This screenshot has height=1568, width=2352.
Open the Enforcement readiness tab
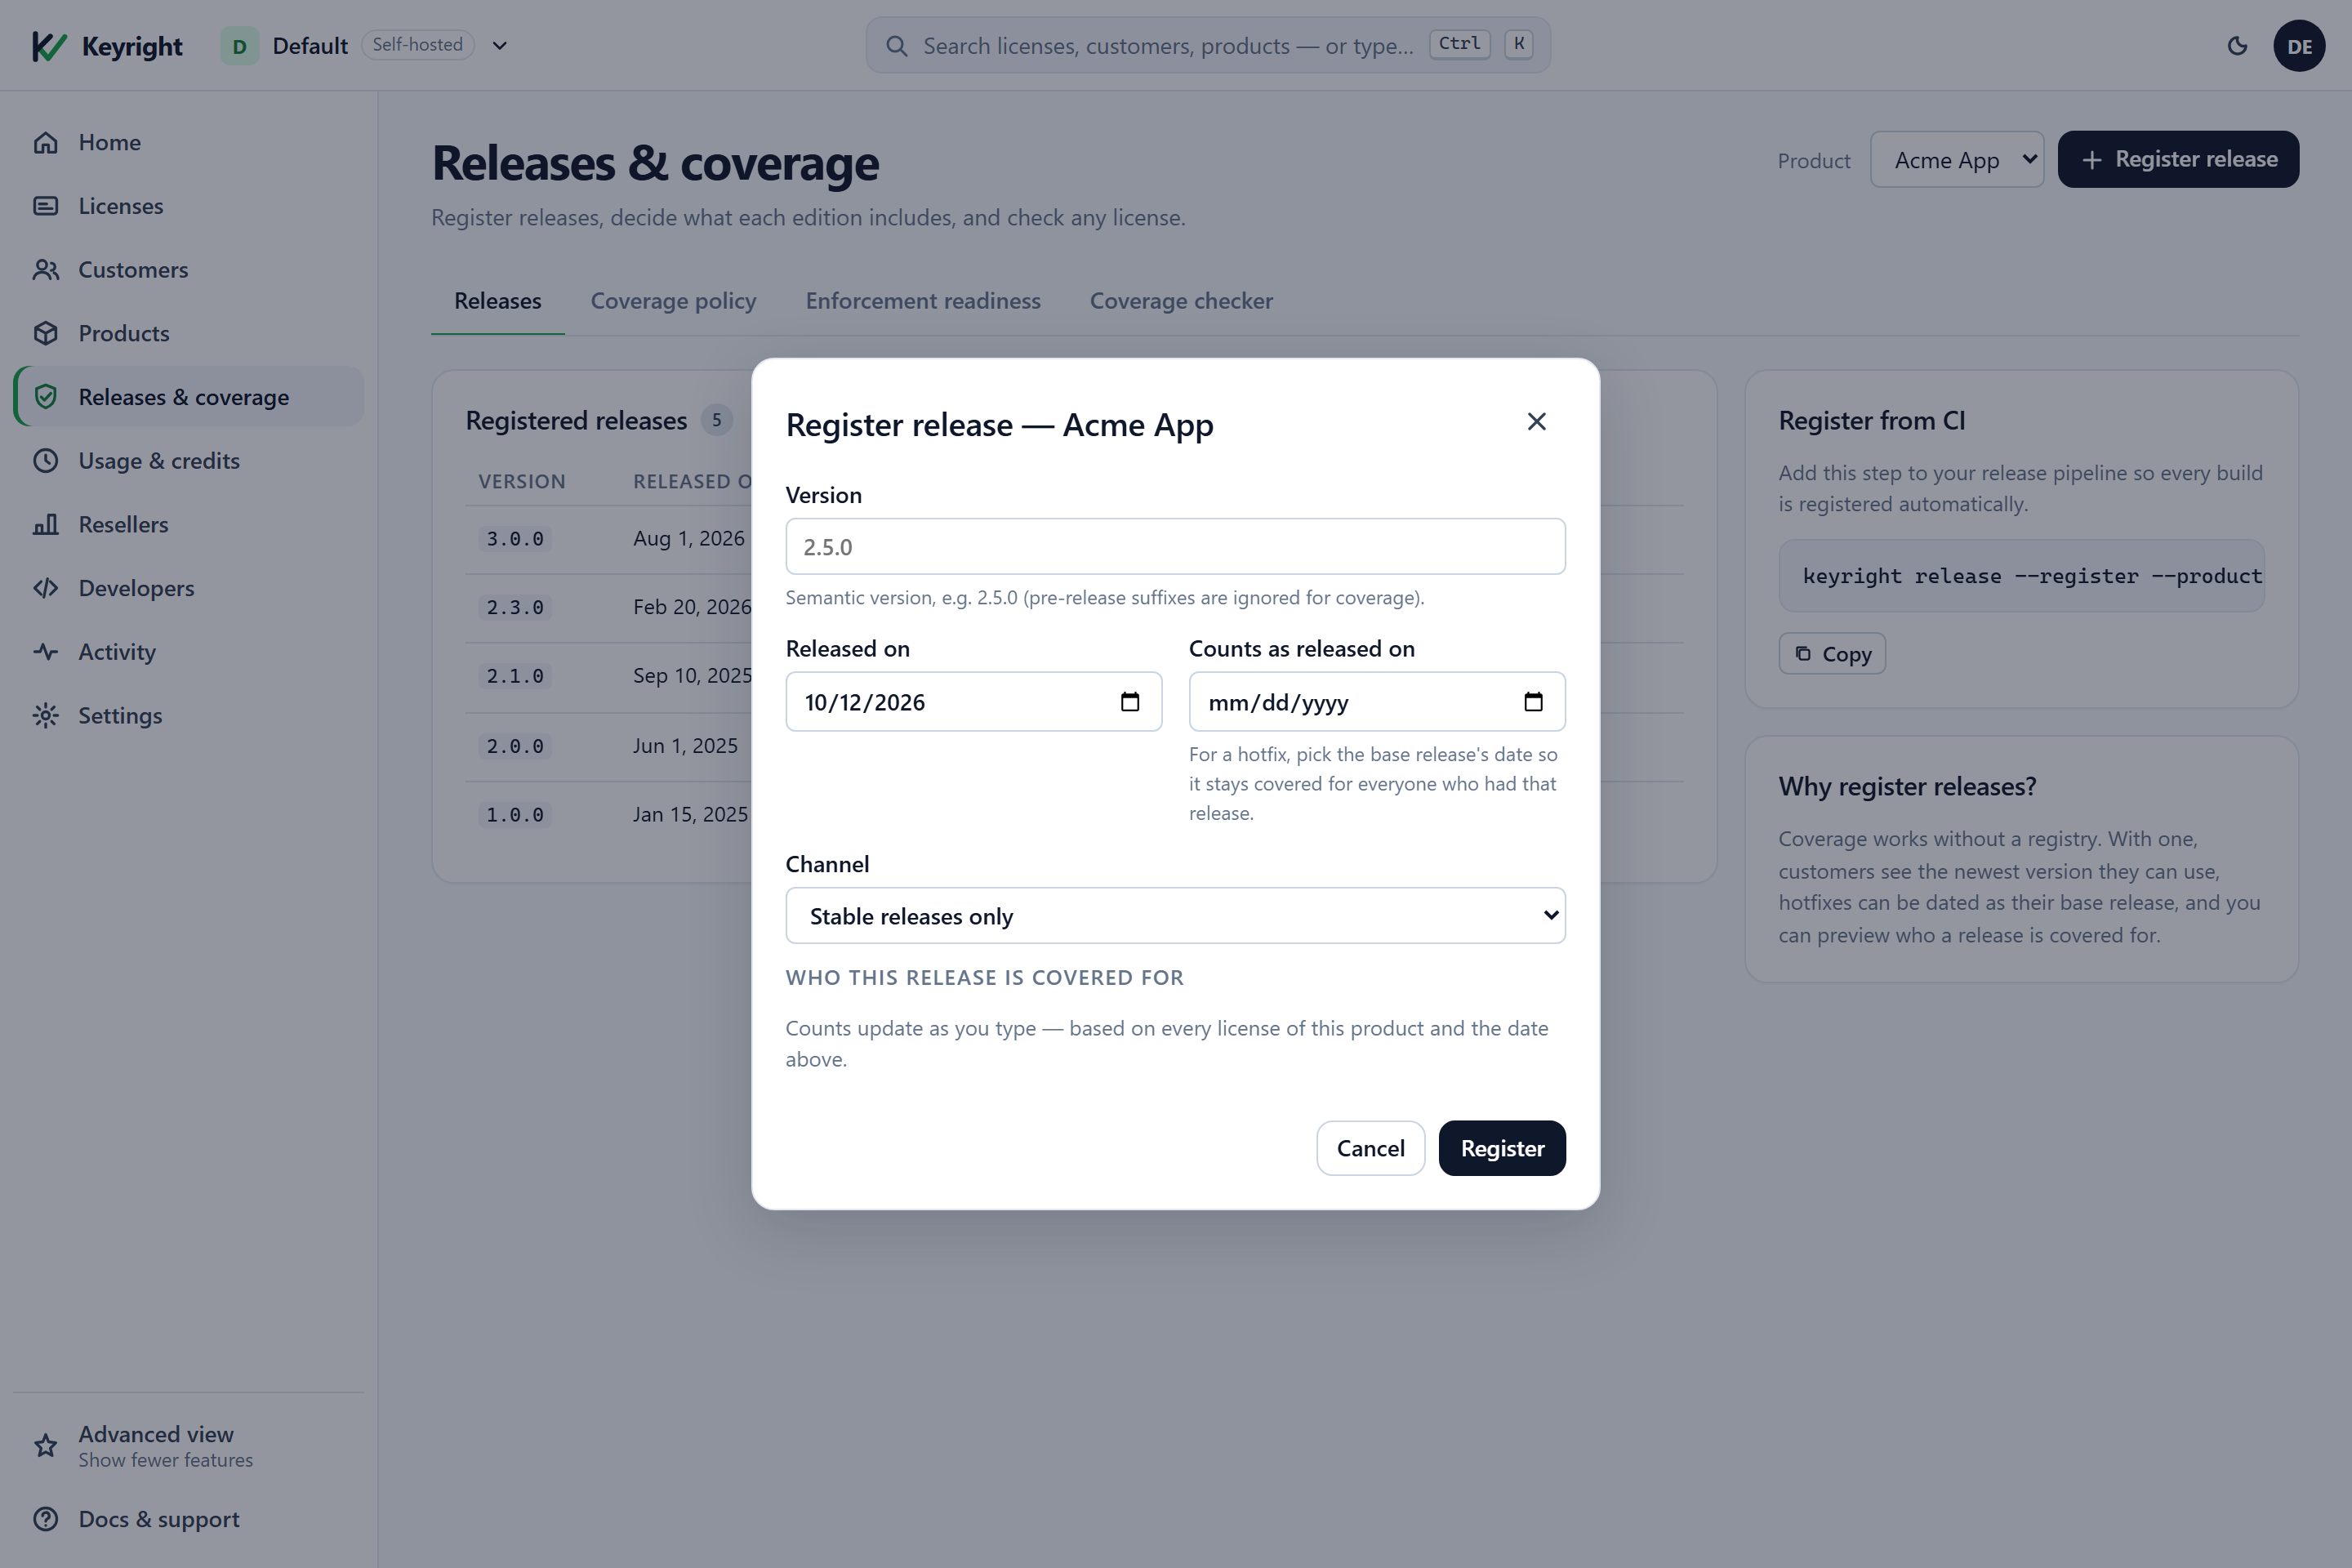pyautogui.click(x=923, y=301)
